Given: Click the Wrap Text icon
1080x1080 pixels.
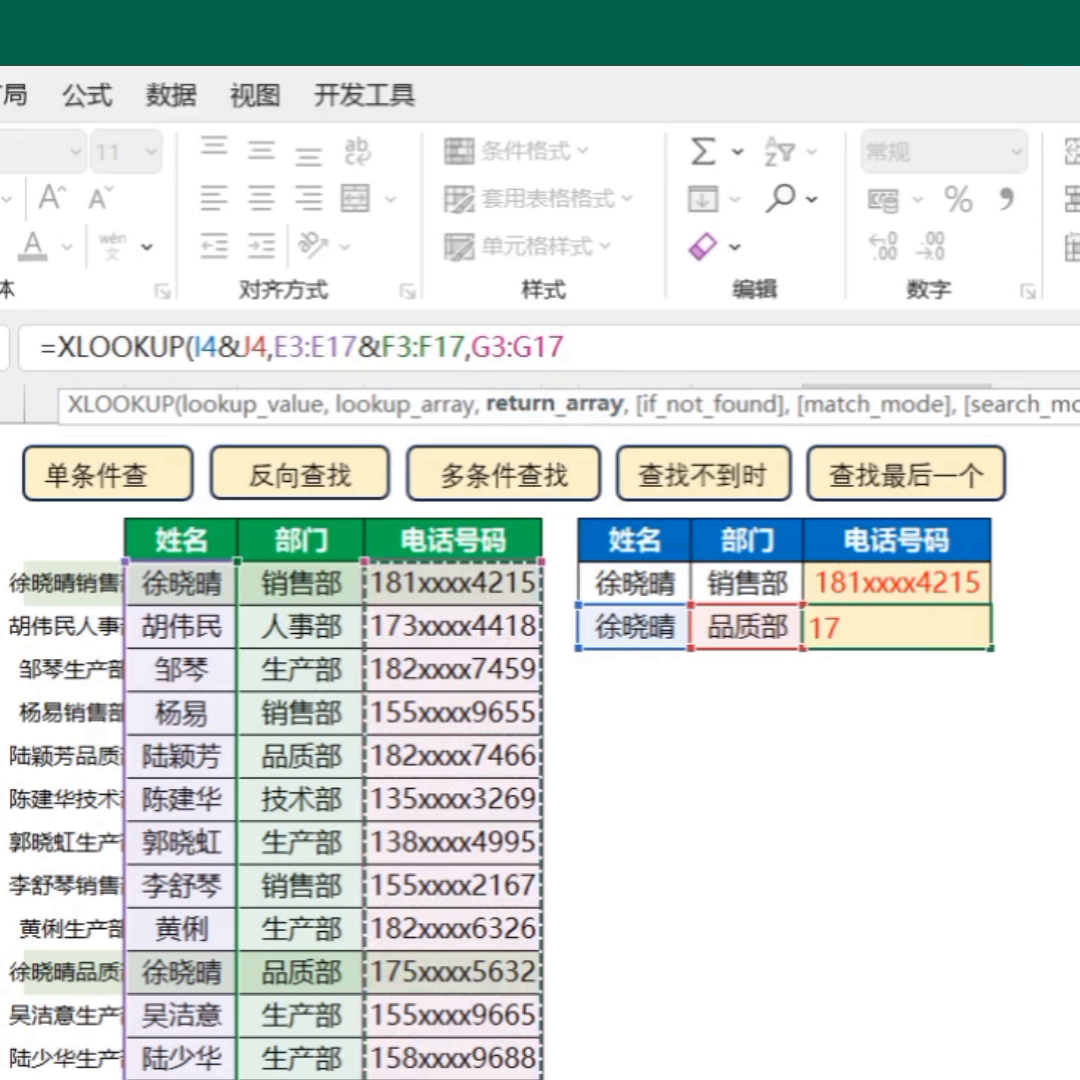Looking at the screenshot, I should (x=357, y=152).
